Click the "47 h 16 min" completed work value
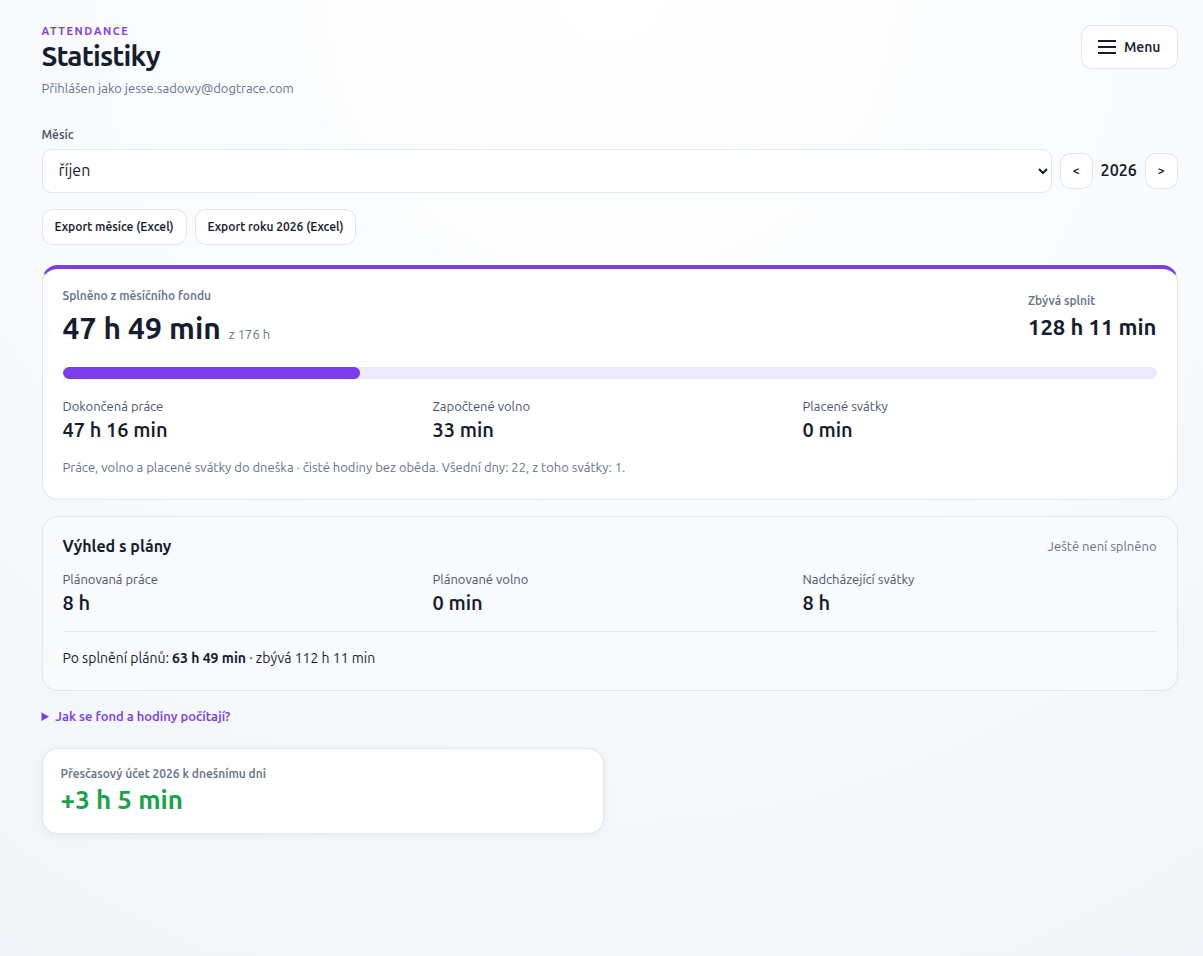This screenshot has width=1203, height=956. pyautogui.click(x=115, y=430)
